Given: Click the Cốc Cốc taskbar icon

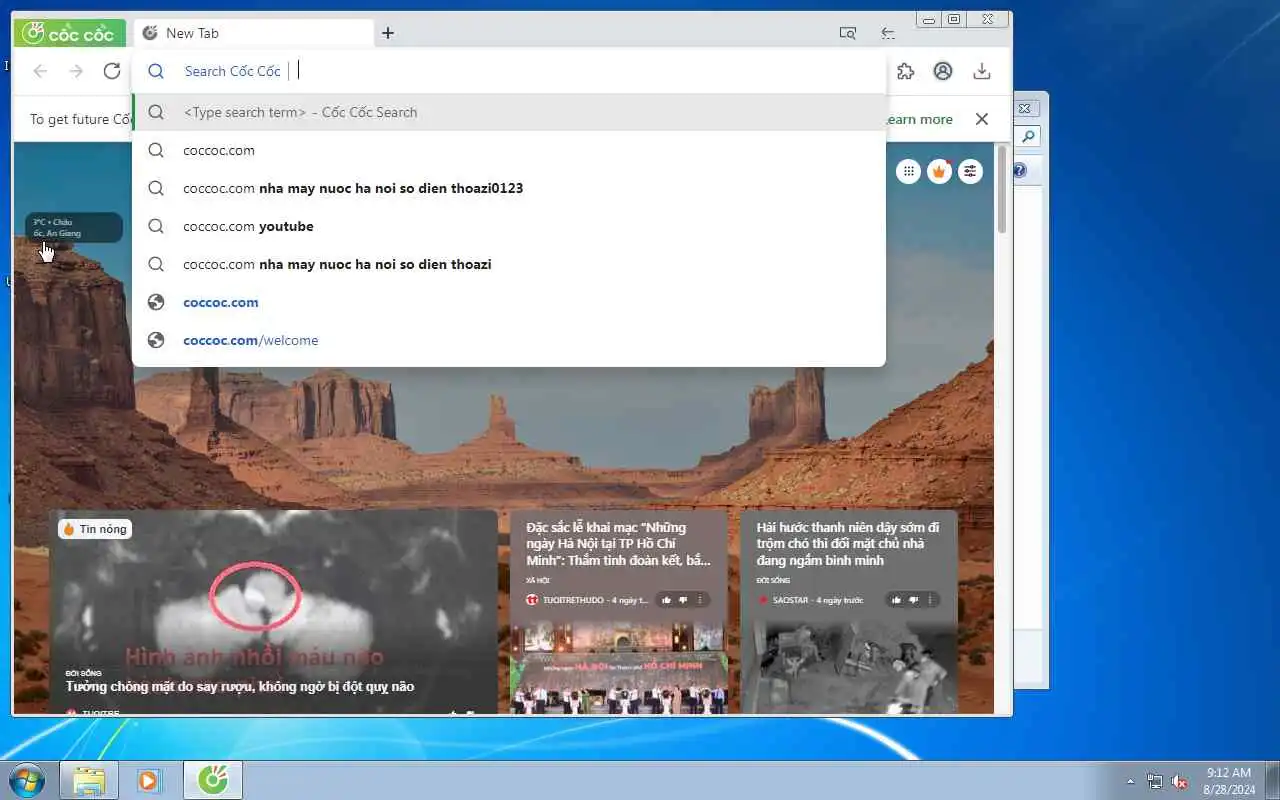Looking at the screenshot, I should (212, 780).
